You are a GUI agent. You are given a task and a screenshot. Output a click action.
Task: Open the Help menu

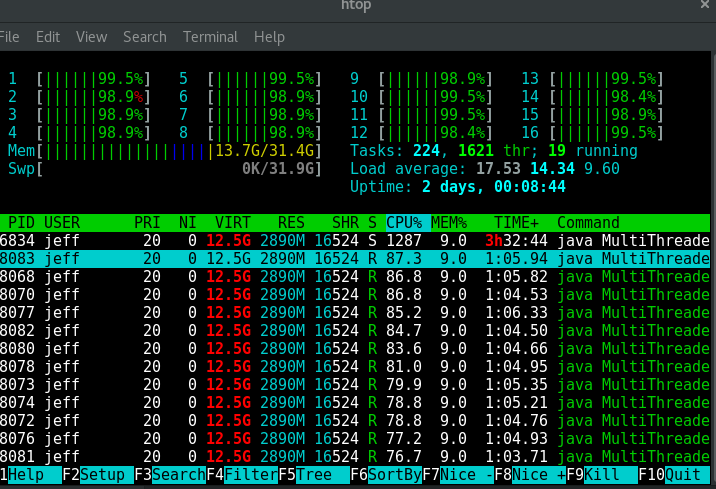tap(269, 36)
